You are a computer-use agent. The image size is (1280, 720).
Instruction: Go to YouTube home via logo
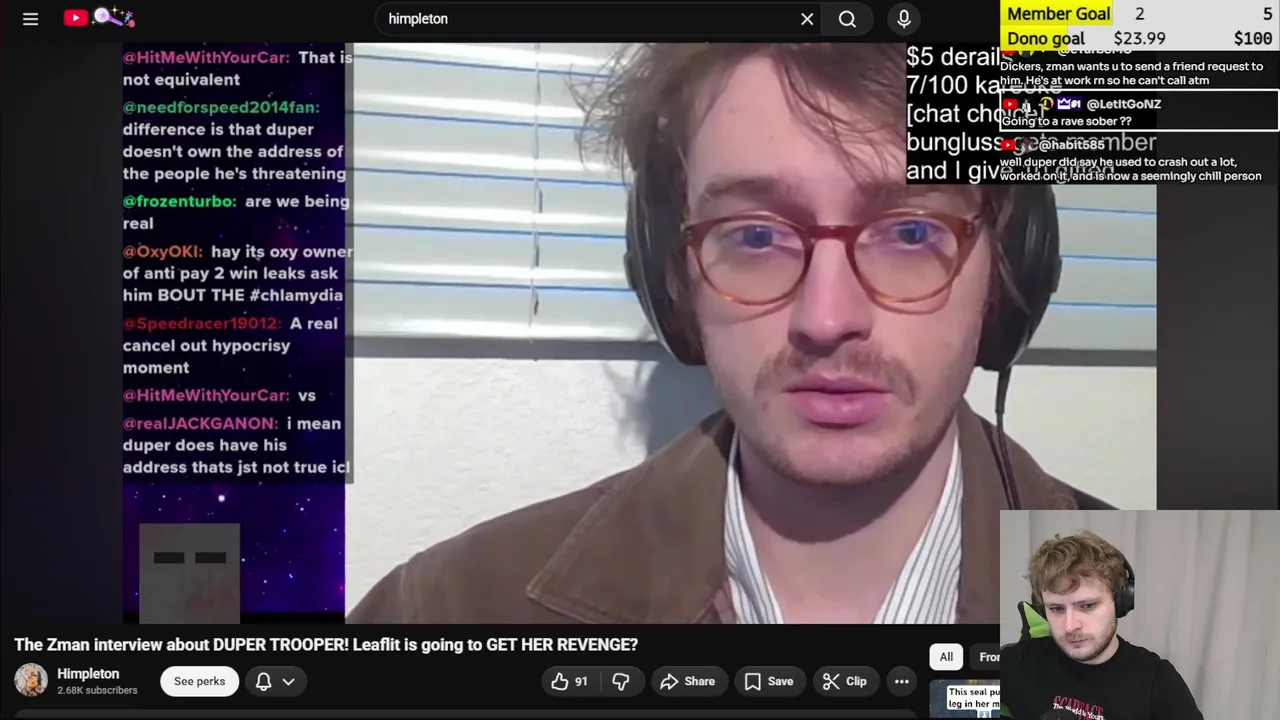click(98, 18)
